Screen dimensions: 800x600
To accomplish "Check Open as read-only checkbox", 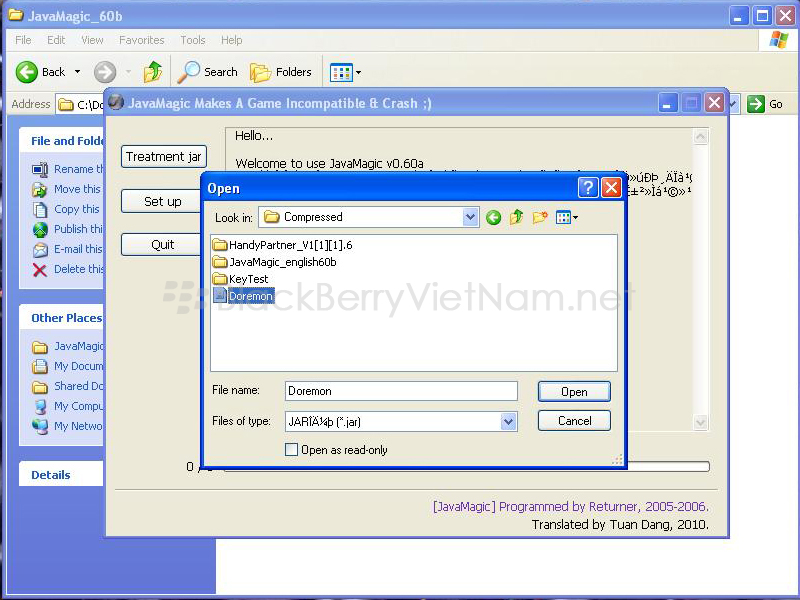I will tap(291, 449).
